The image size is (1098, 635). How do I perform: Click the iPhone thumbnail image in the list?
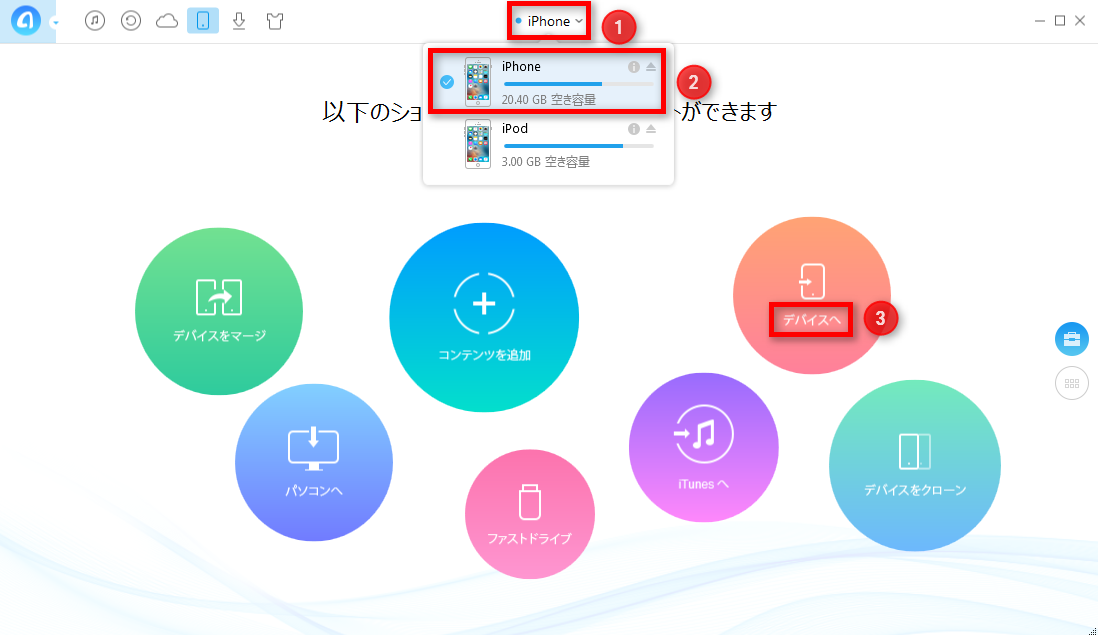click(478, 82)
